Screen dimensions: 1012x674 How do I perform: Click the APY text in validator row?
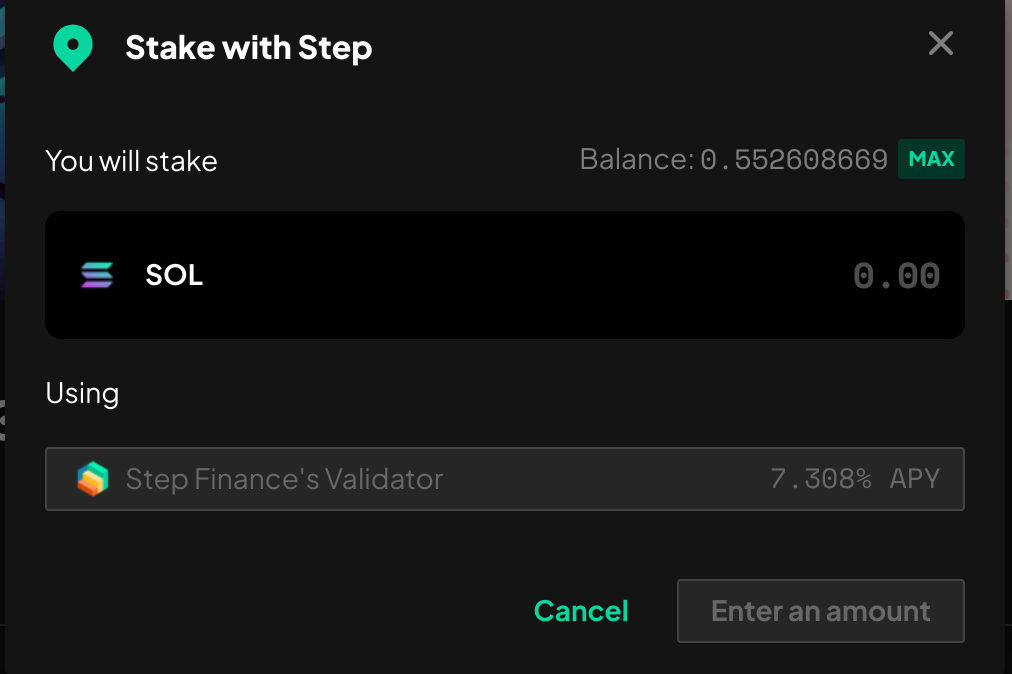click(915, 479)
